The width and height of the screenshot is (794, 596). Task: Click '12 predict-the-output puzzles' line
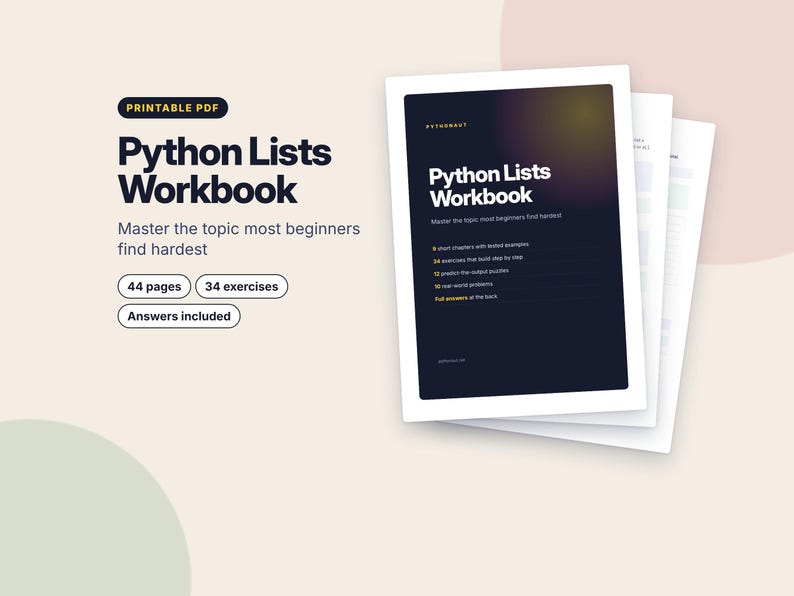point(471,272)
